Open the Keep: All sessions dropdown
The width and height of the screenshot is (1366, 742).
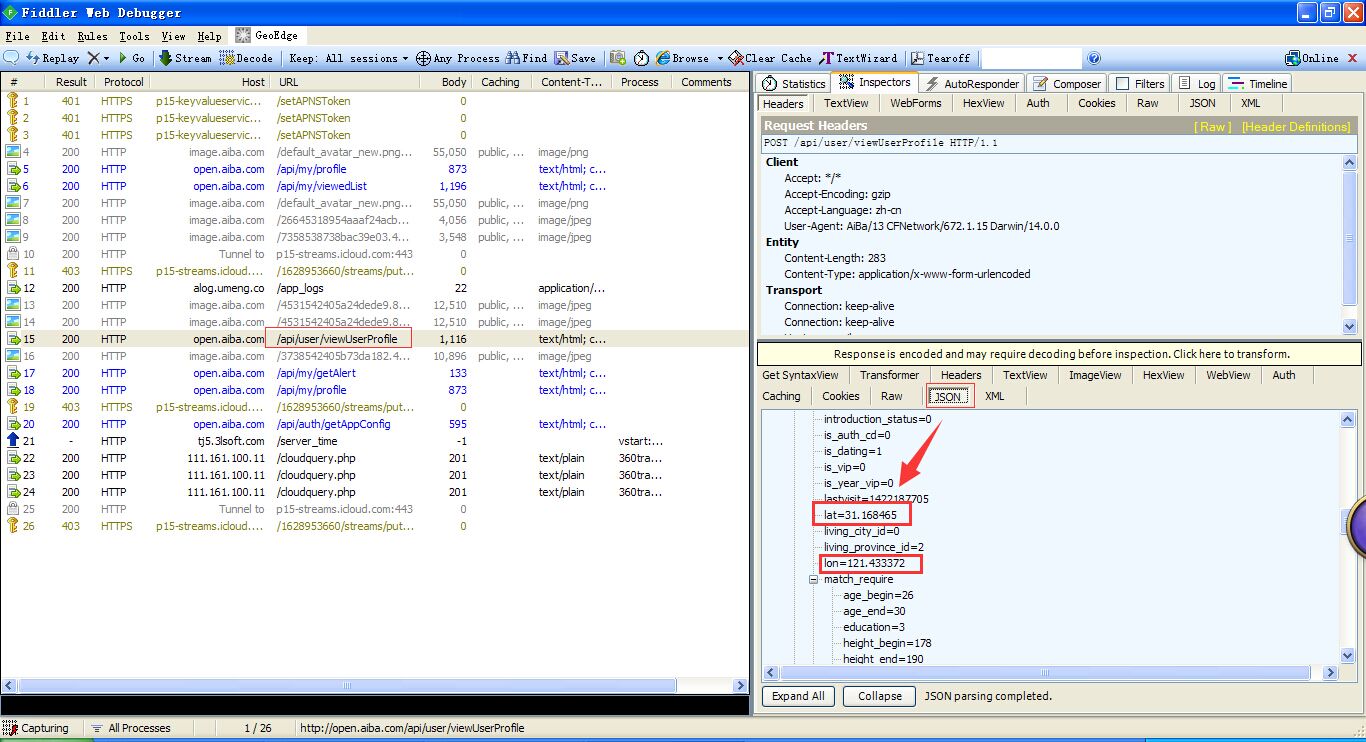(349, 58)
